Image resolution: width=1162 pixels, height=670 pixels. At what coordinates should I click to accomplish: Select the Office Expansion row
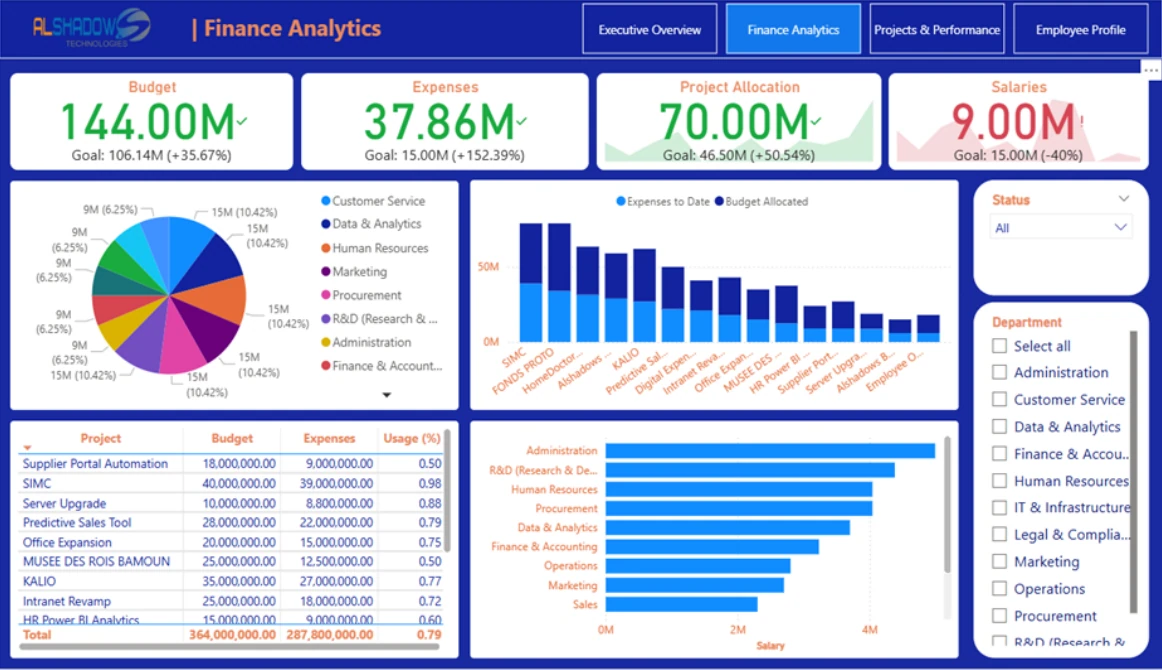pyautogui.click(x=231, y=543)
